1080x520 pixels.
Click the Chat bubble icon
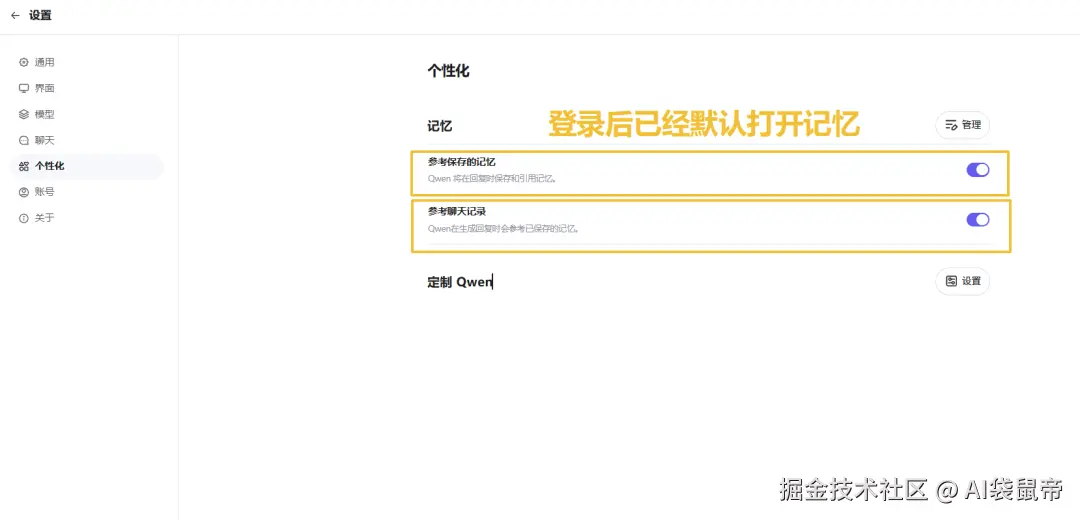[x=23, y=141]
